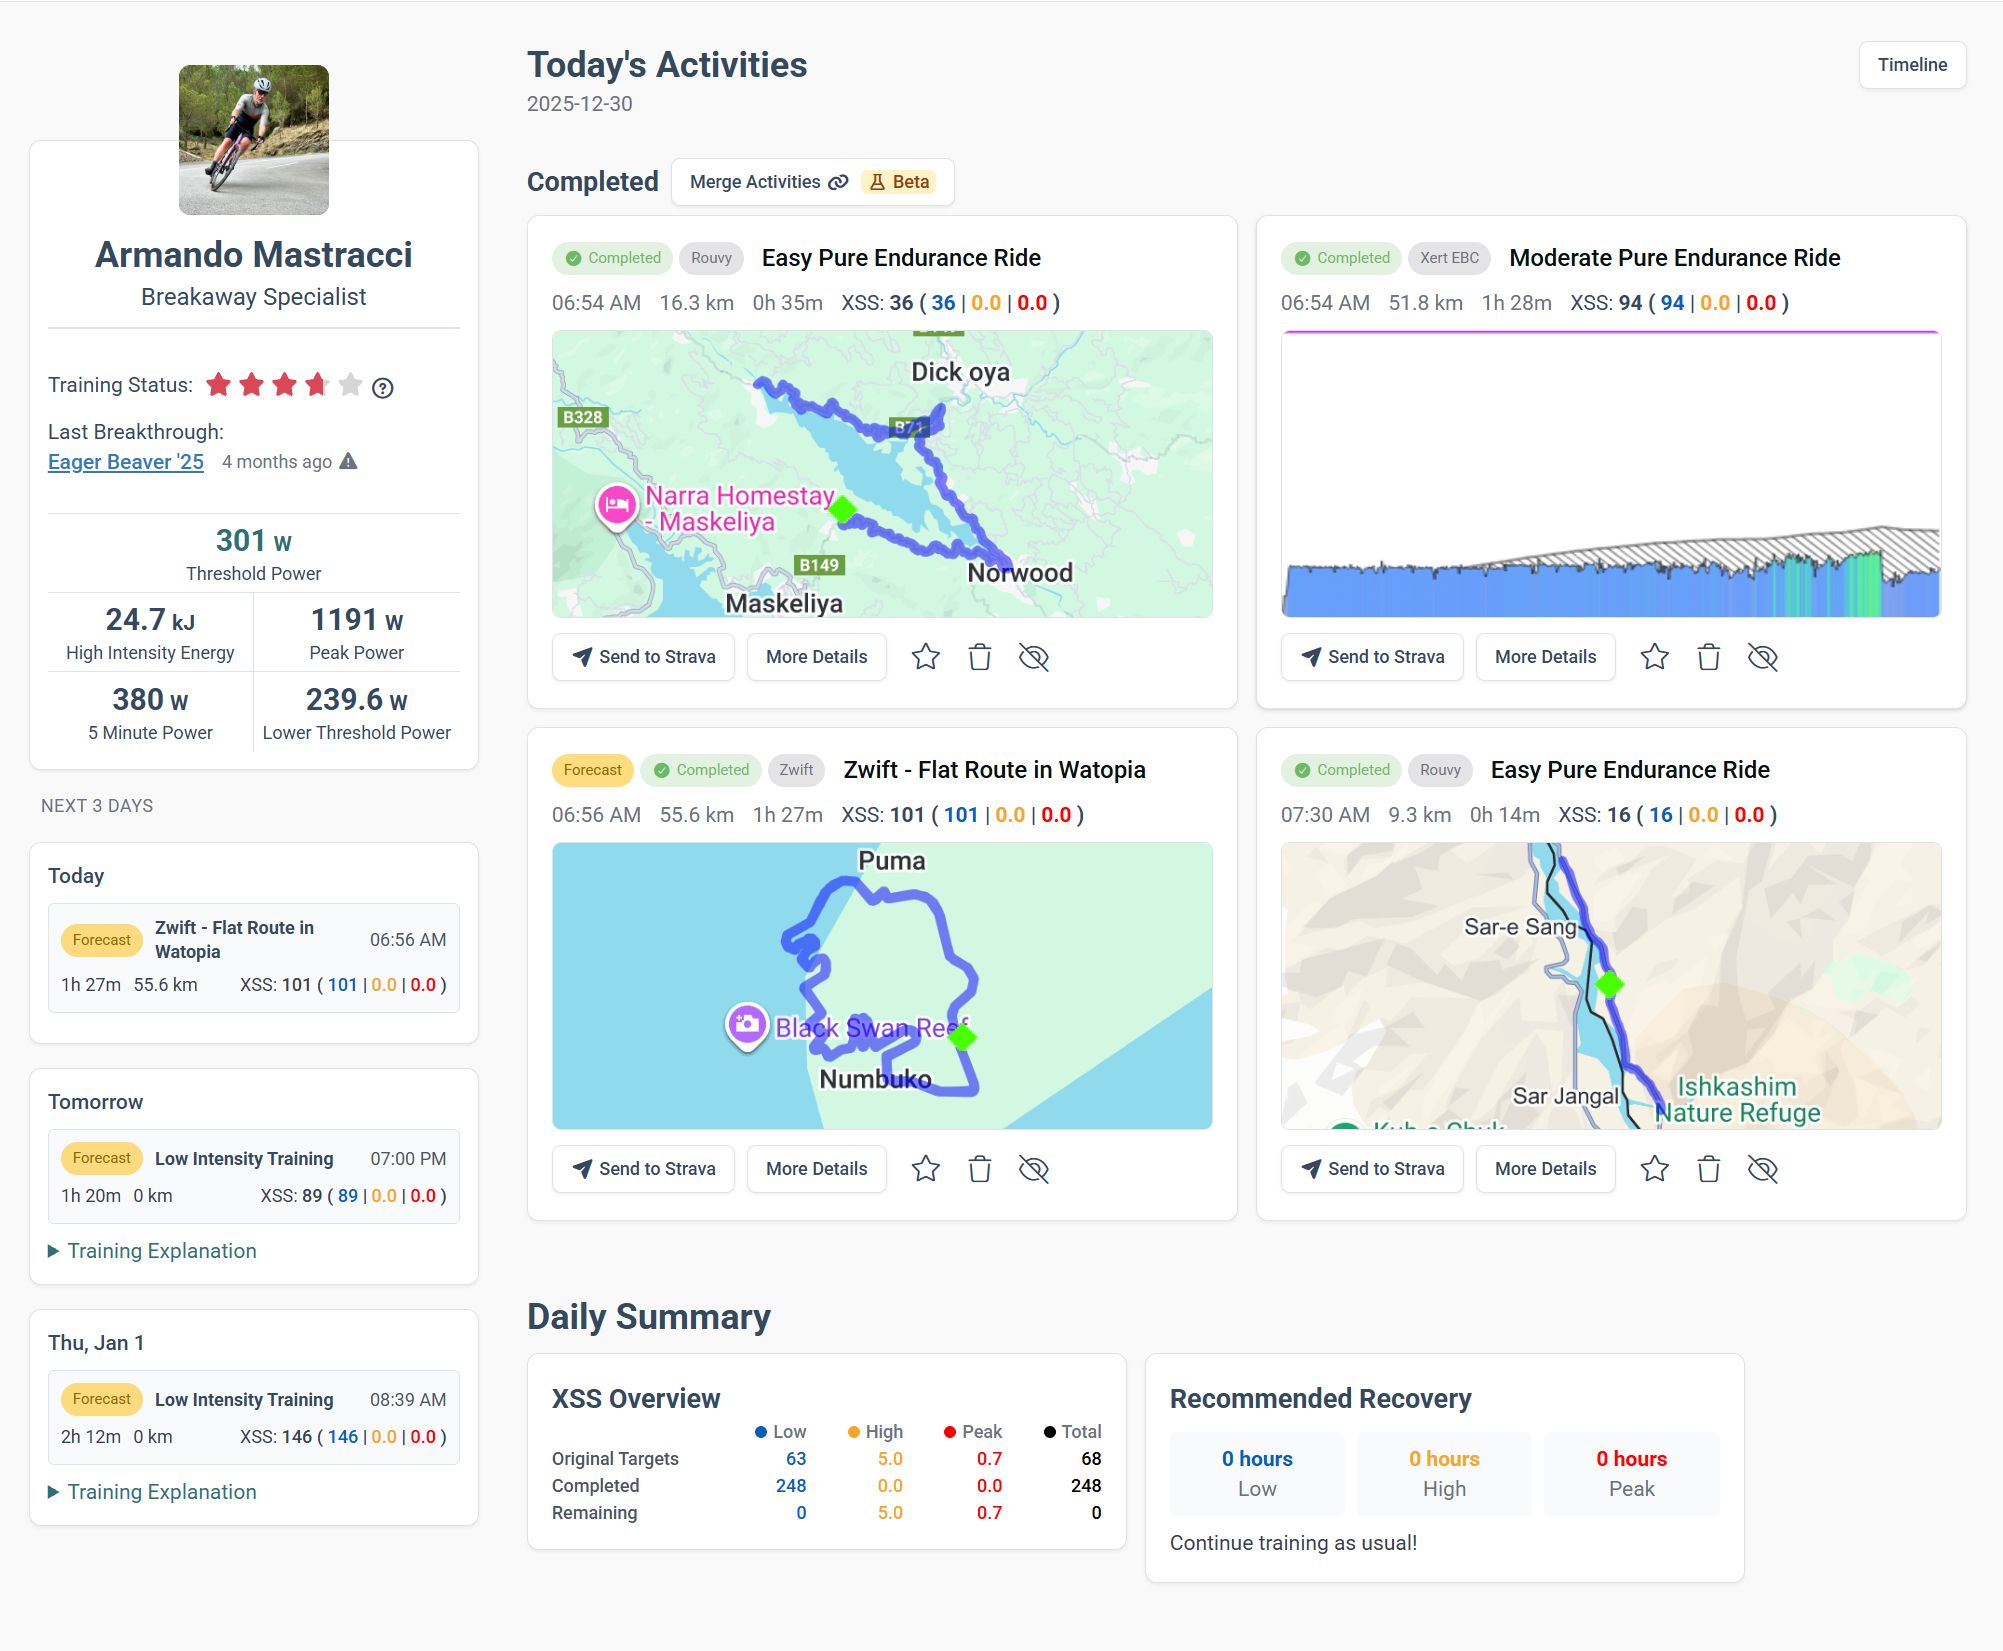
Task: Delete the Moderate Pure Endurance Ride via trash icon
Action: [x=1708, y=657]
